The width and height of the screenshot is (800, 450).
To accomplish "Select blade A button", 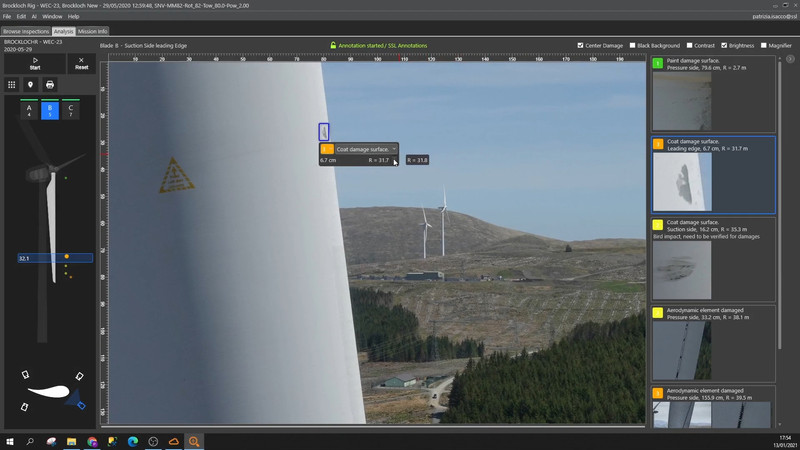I will (x=29, y=110).
